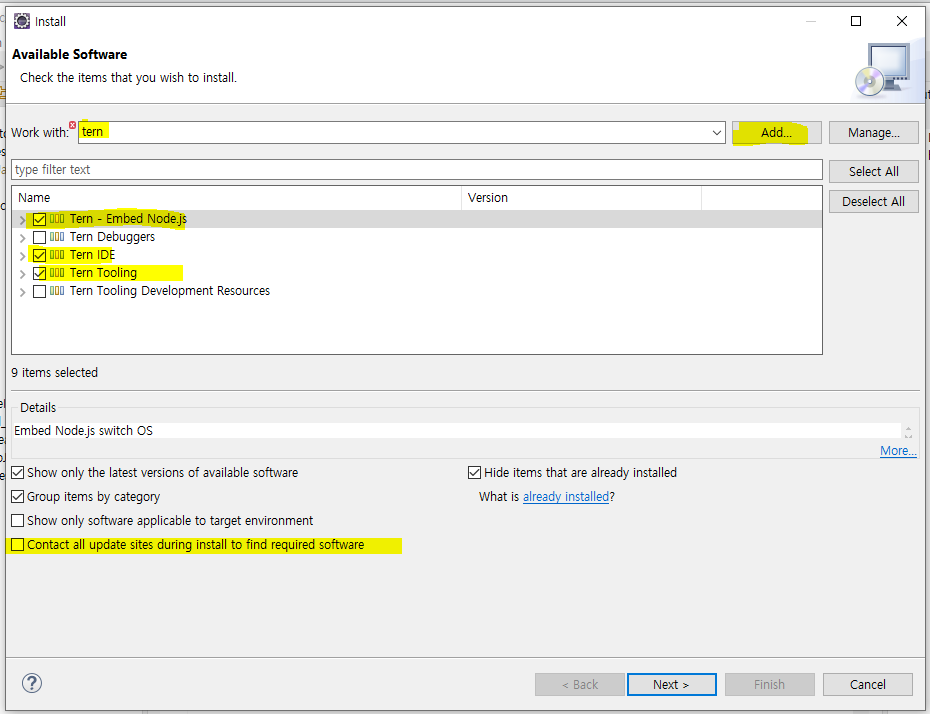Click the category icon next to Tern Tooling
Viewport: 930px width, 714px height.
click(57, 273)
